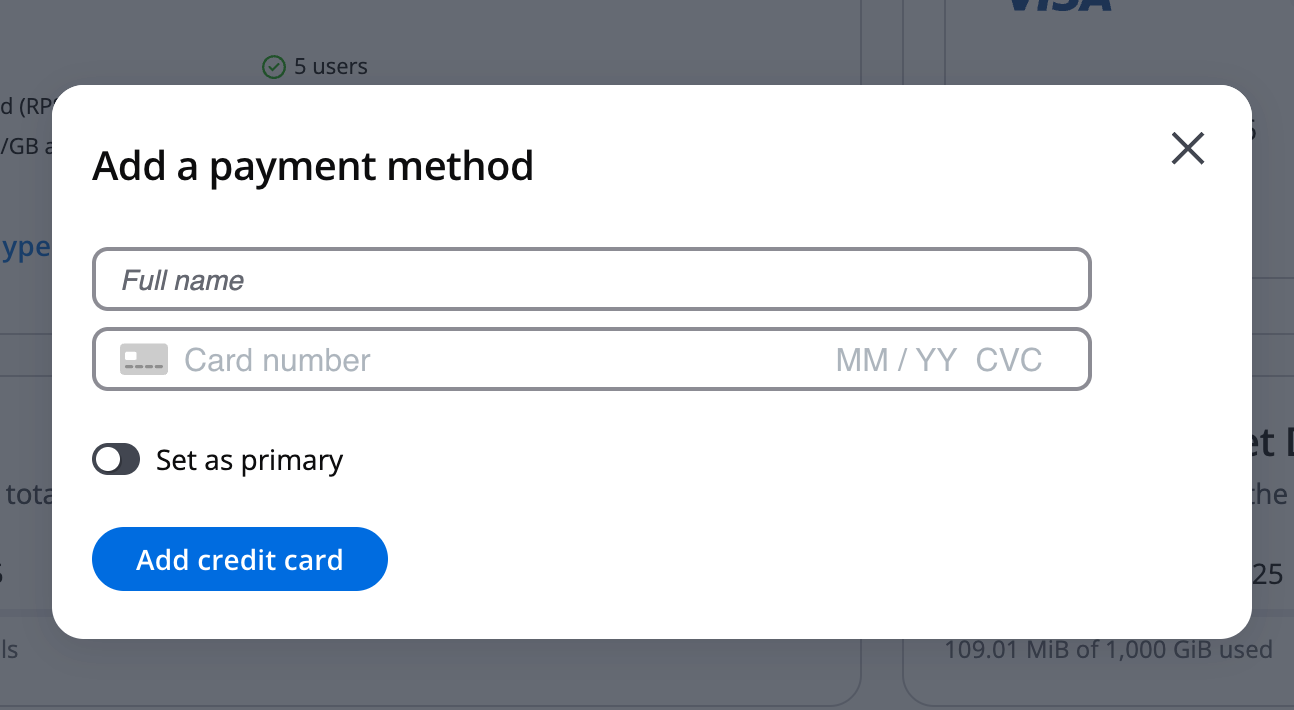Click inside the Card number field
The image size is (1294, 710).
(400, 359)
